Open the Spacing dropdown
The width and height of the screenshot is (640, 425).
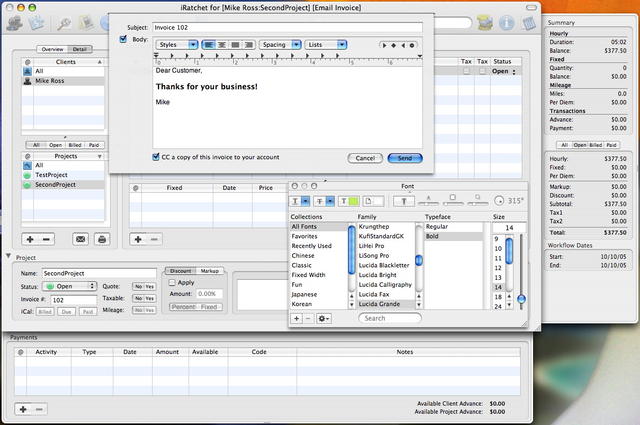[x=280, y=45]
